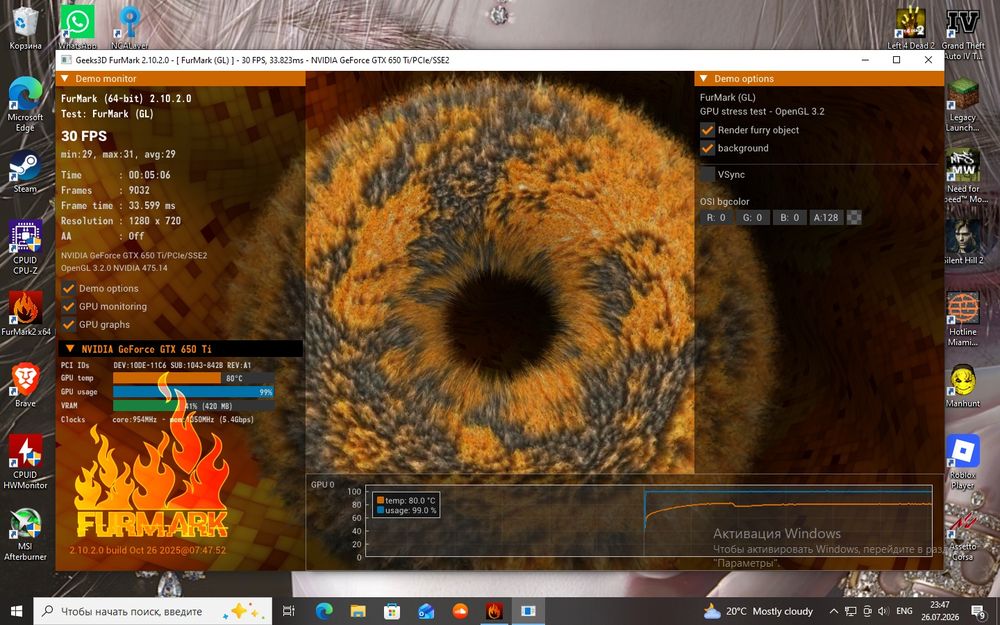Viewport: 1000px width, 625px height.
Task: Open the Silent Hill 2 desktop shortcut
Action: pos(962,242)
